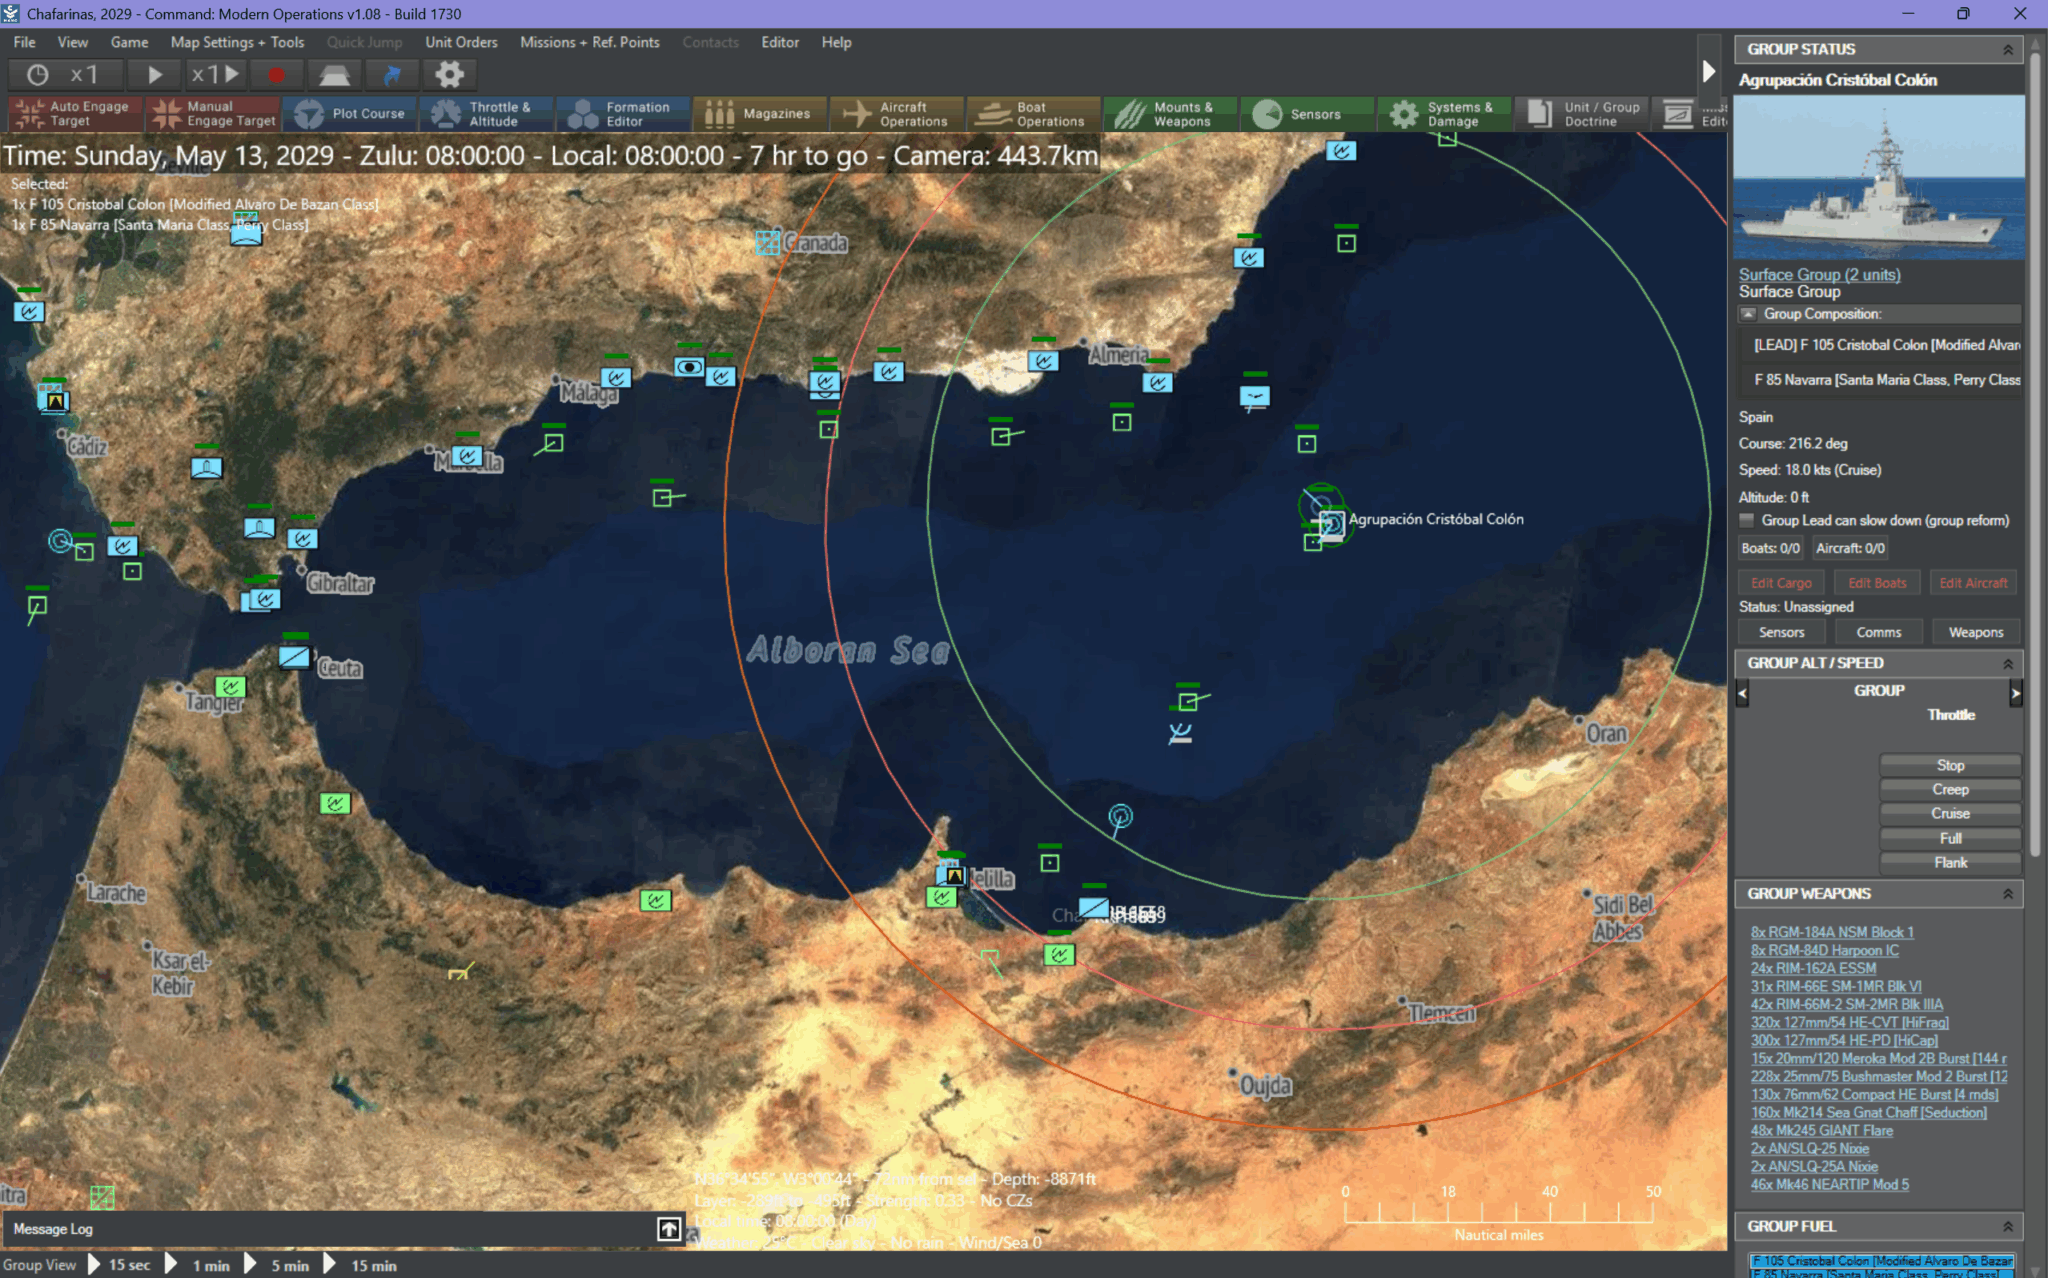Open the Unit Orders menu
This screenshot has height=1278, width=2048.
click(461, 42)
